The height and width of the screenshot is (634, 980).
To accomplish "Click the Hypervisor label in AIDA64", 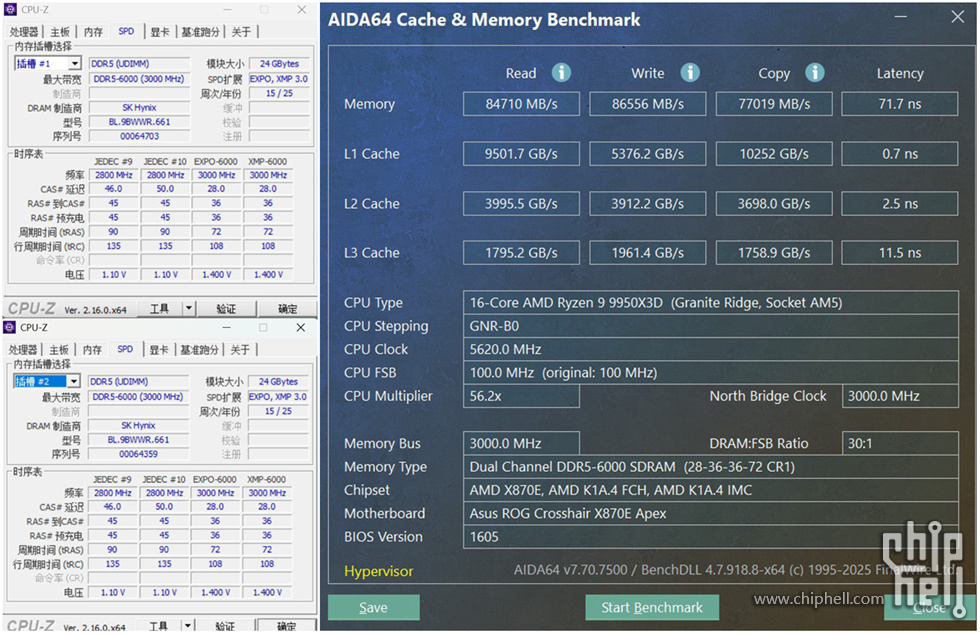I will tap(379, 571).
